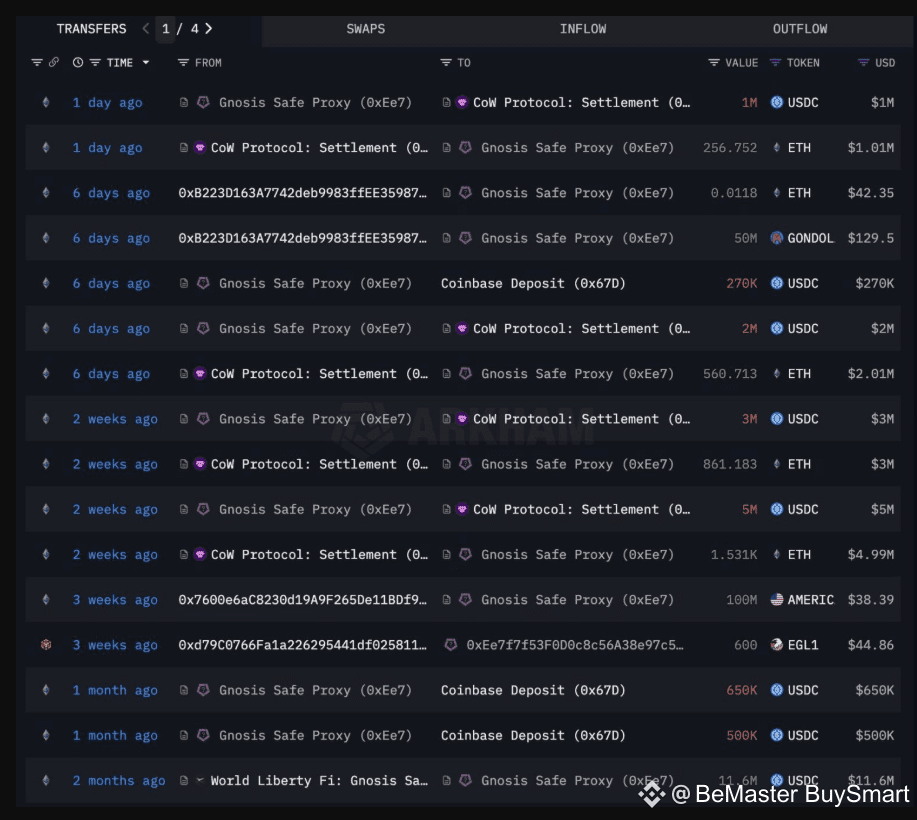Viewport: 917px width, 820px height.
Task: Click CoW Protocol icon in $5M USDC row
Action: [462, 509]
